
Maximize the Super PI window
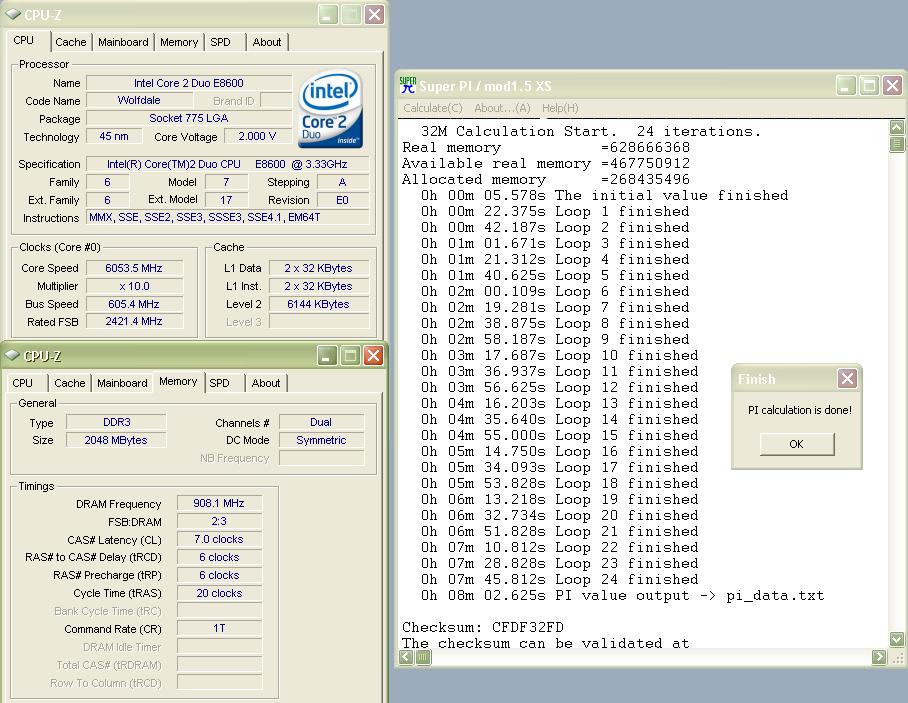click(869, 86)
